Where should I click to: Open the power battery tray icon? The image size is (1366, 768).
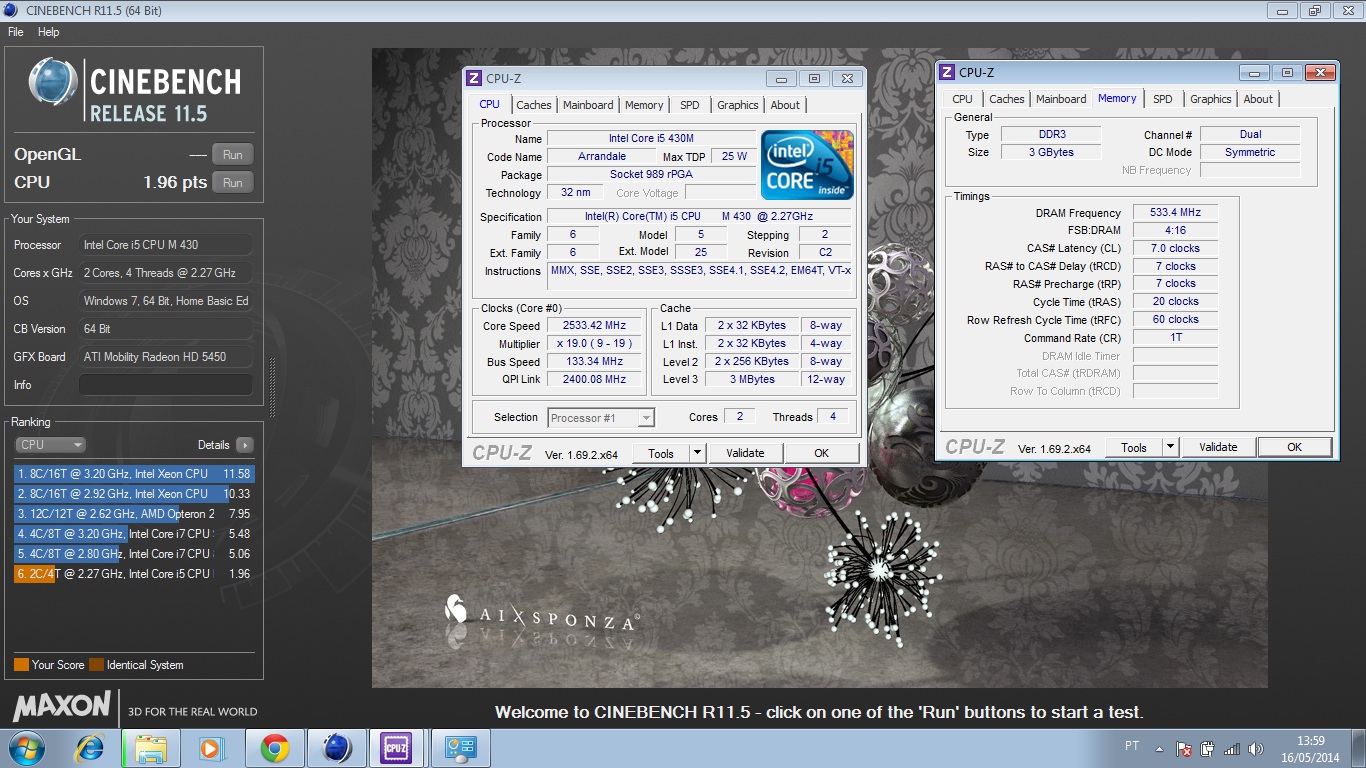pyautogui.click(x=1207, y=748)
